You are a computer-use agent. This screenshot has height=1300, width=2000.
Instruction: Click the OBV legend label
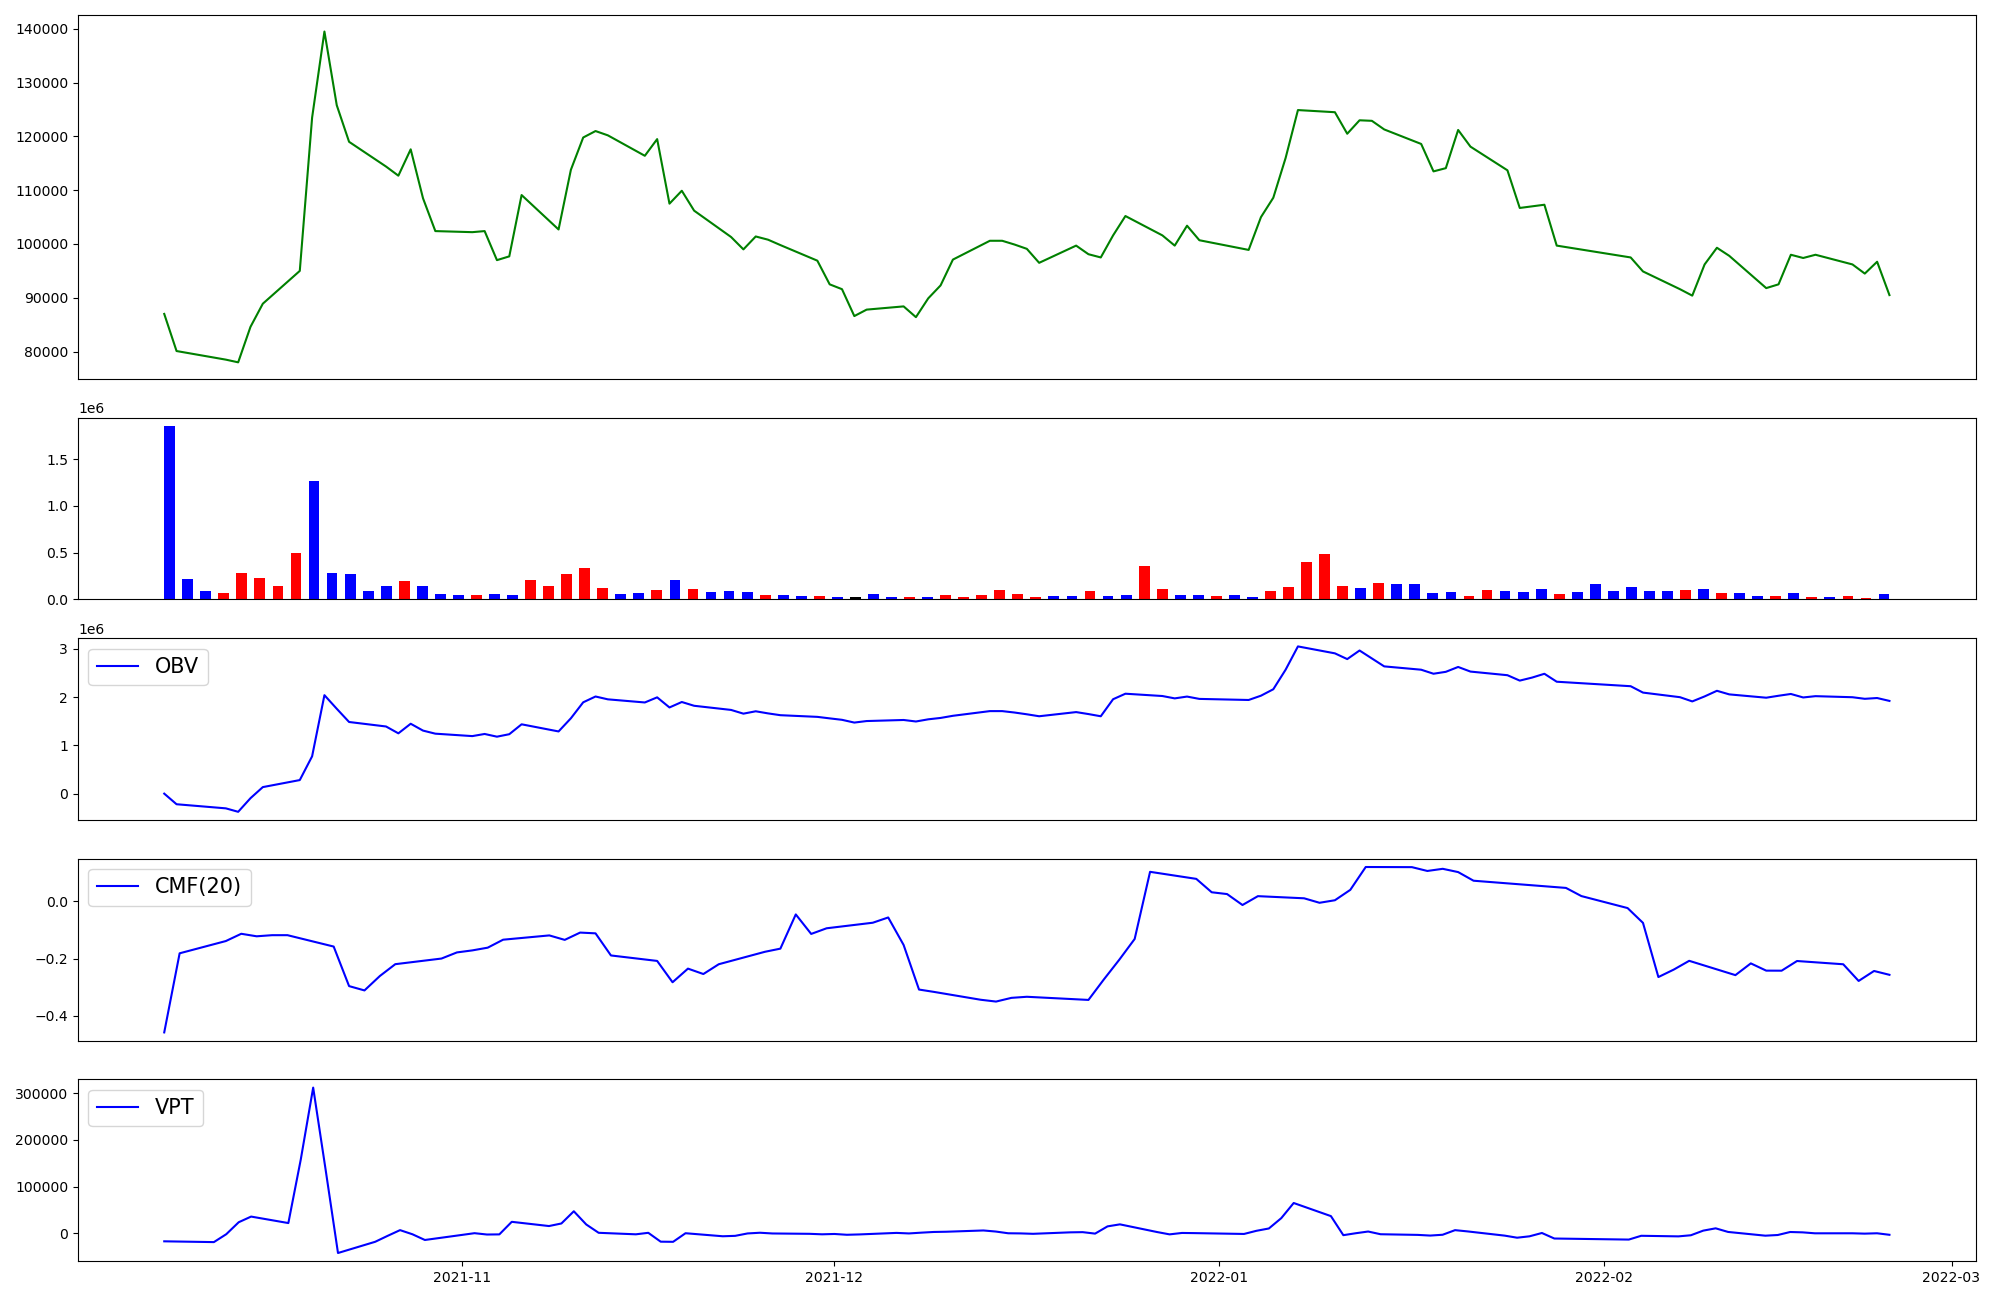coord(176,666)
